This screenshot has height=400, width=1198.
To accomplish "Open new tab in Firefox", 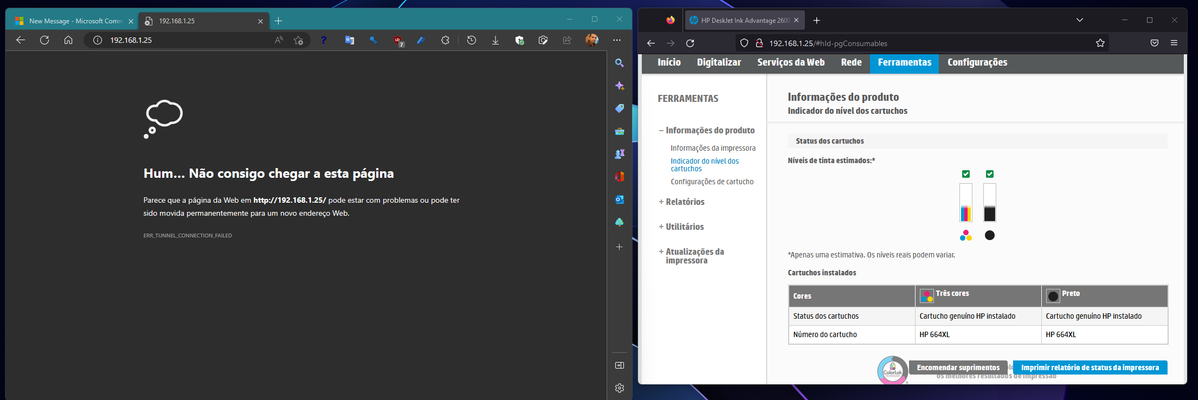I will [x=816, y=20].
